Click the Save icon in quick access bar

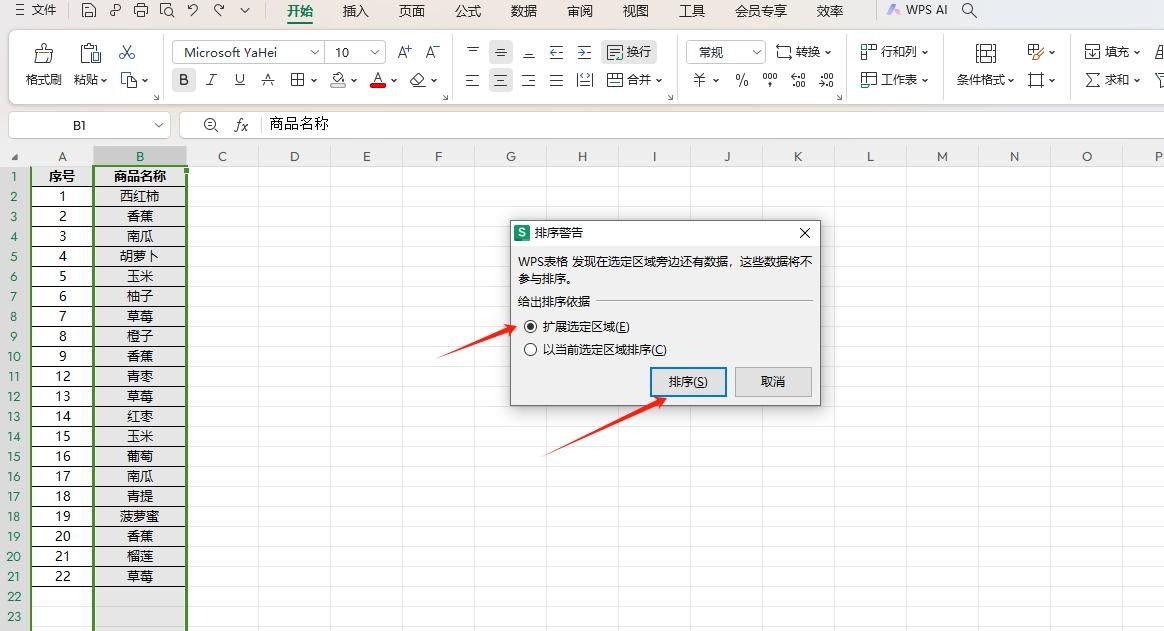[89, 11]
